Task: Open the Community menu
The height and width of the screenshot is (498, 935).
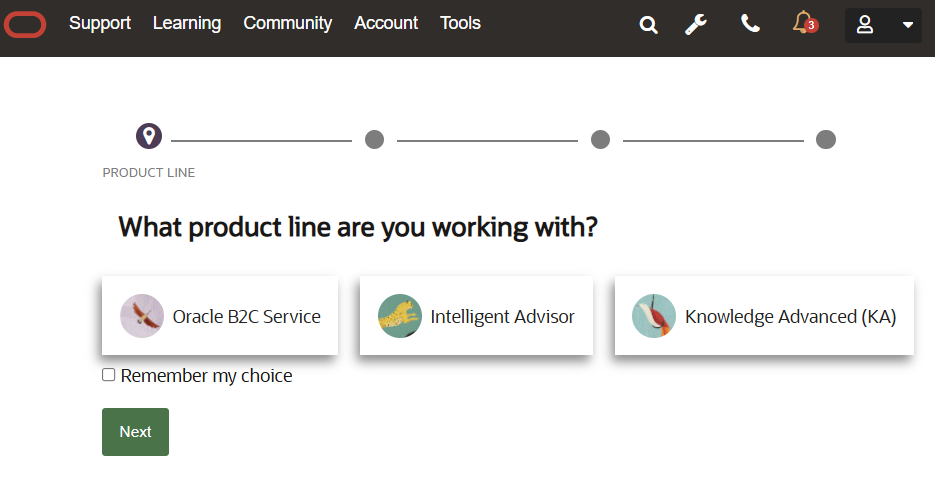Action: (x=288, y=23)
